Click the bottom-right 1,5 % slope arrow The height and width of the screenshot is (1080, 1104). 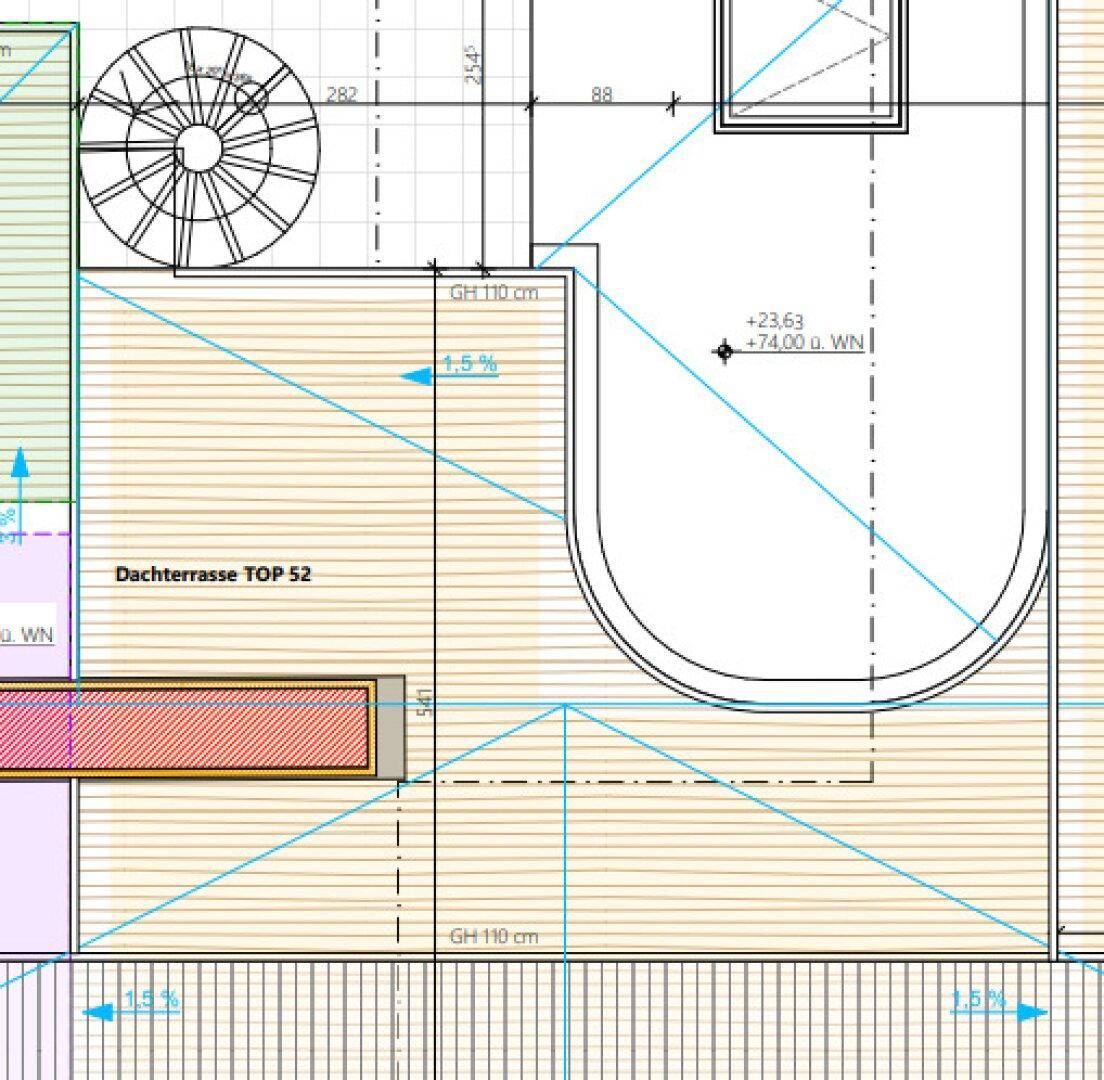[1031, 1012]
